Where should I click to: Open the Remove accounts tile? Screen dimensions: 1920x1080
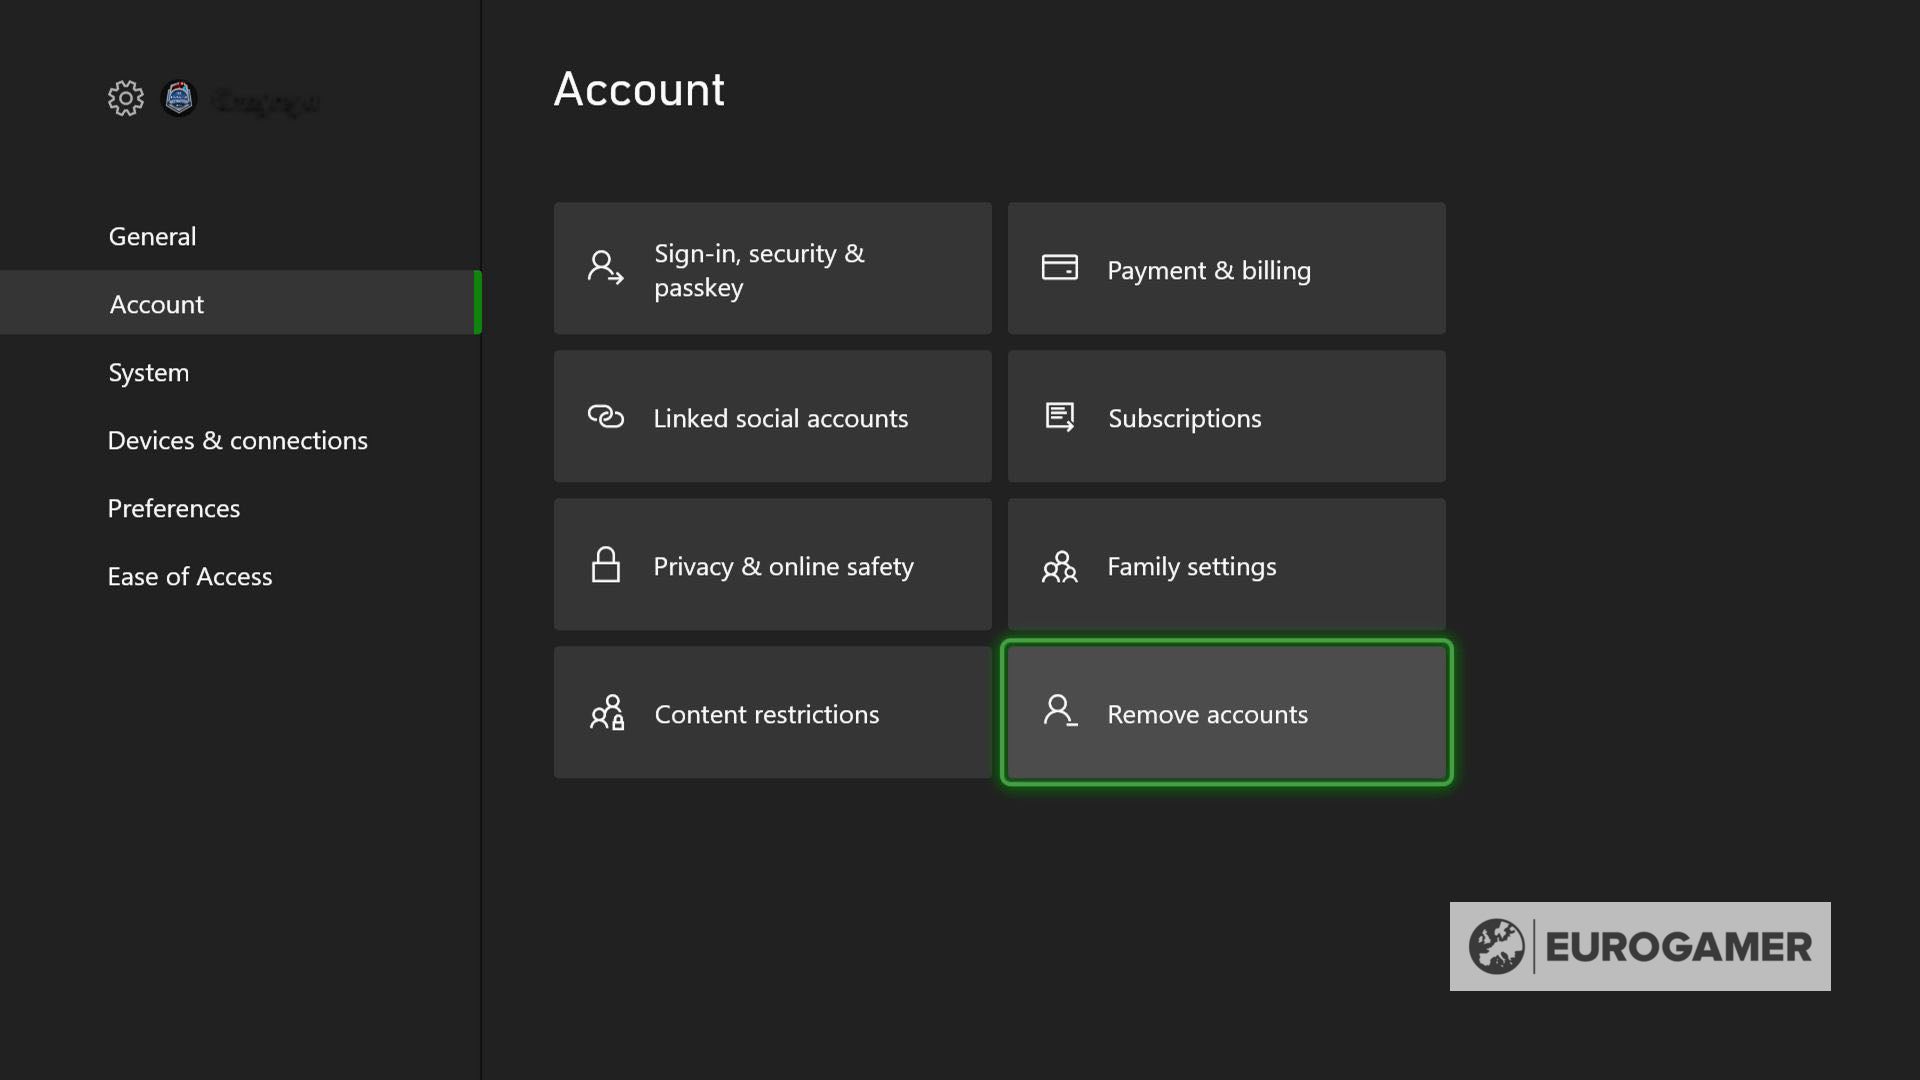(1226, 712)
